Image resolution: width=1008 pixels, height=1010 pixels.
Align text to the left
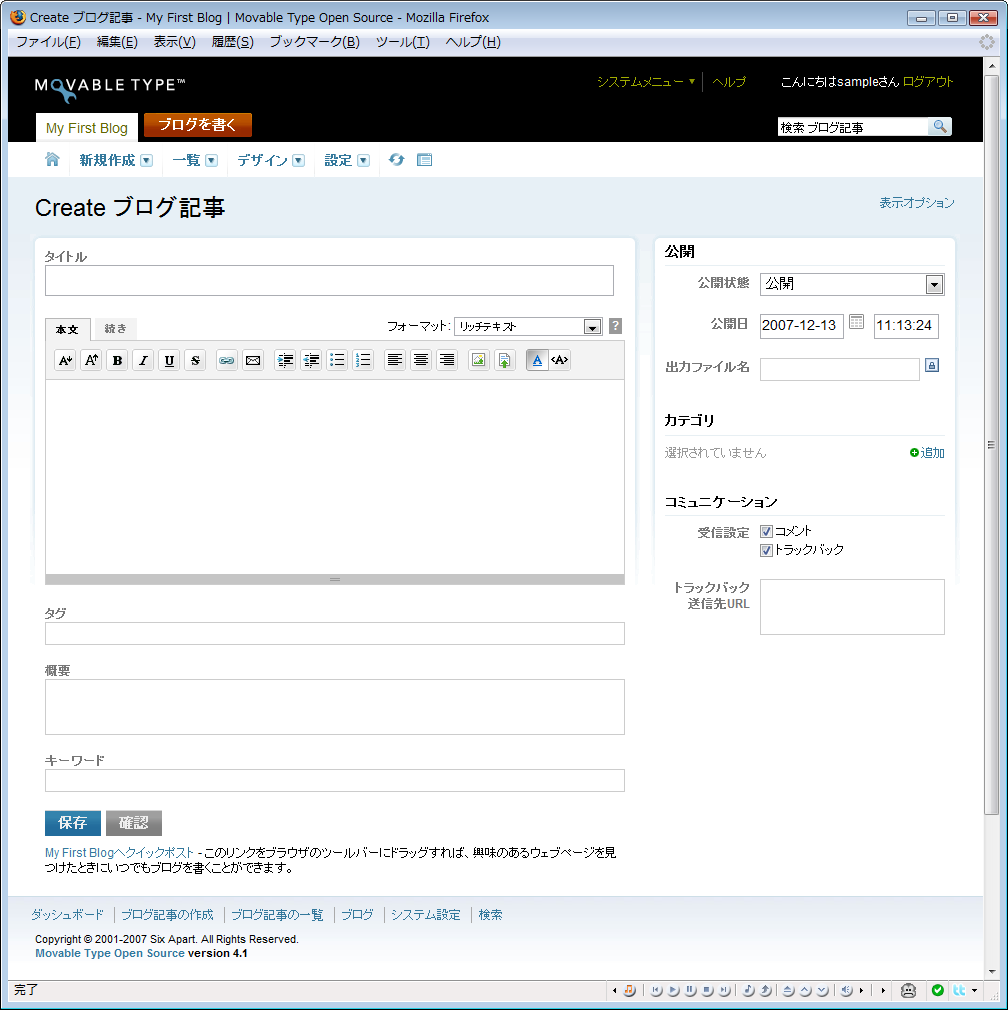pyautogui.click(x=394, y=360)
